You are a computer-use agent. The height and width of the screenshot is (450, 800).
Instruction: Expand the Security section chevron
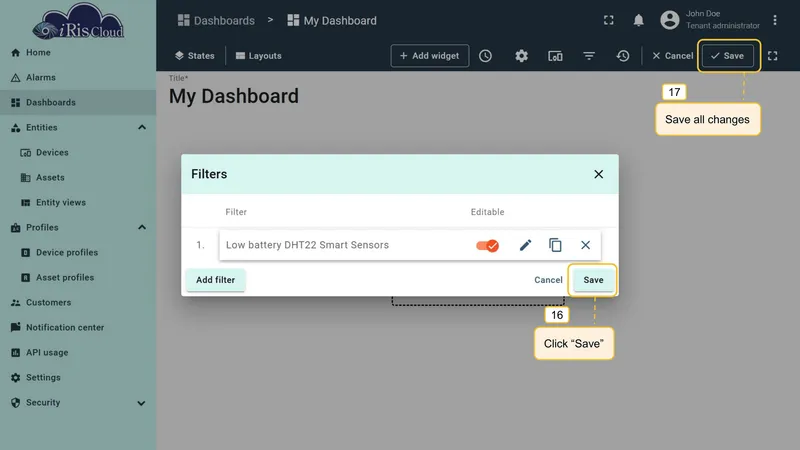(x=141, y=403)
